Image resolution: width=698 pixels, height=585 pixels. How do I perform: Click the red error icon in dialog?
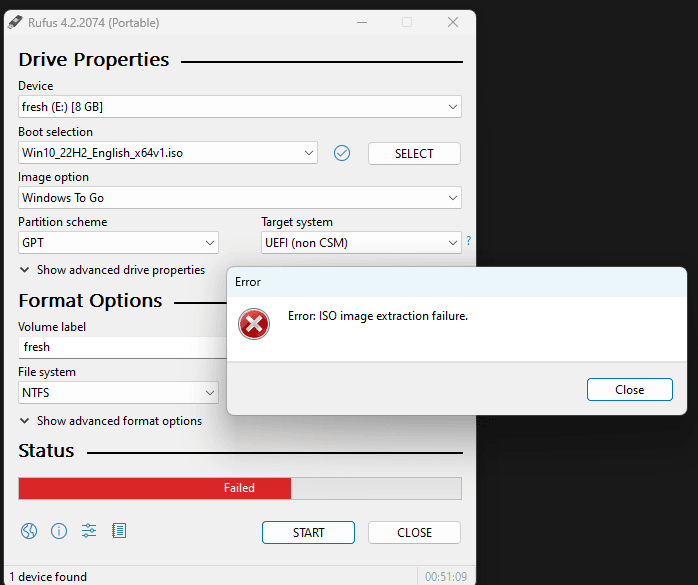tap(254, 324)
